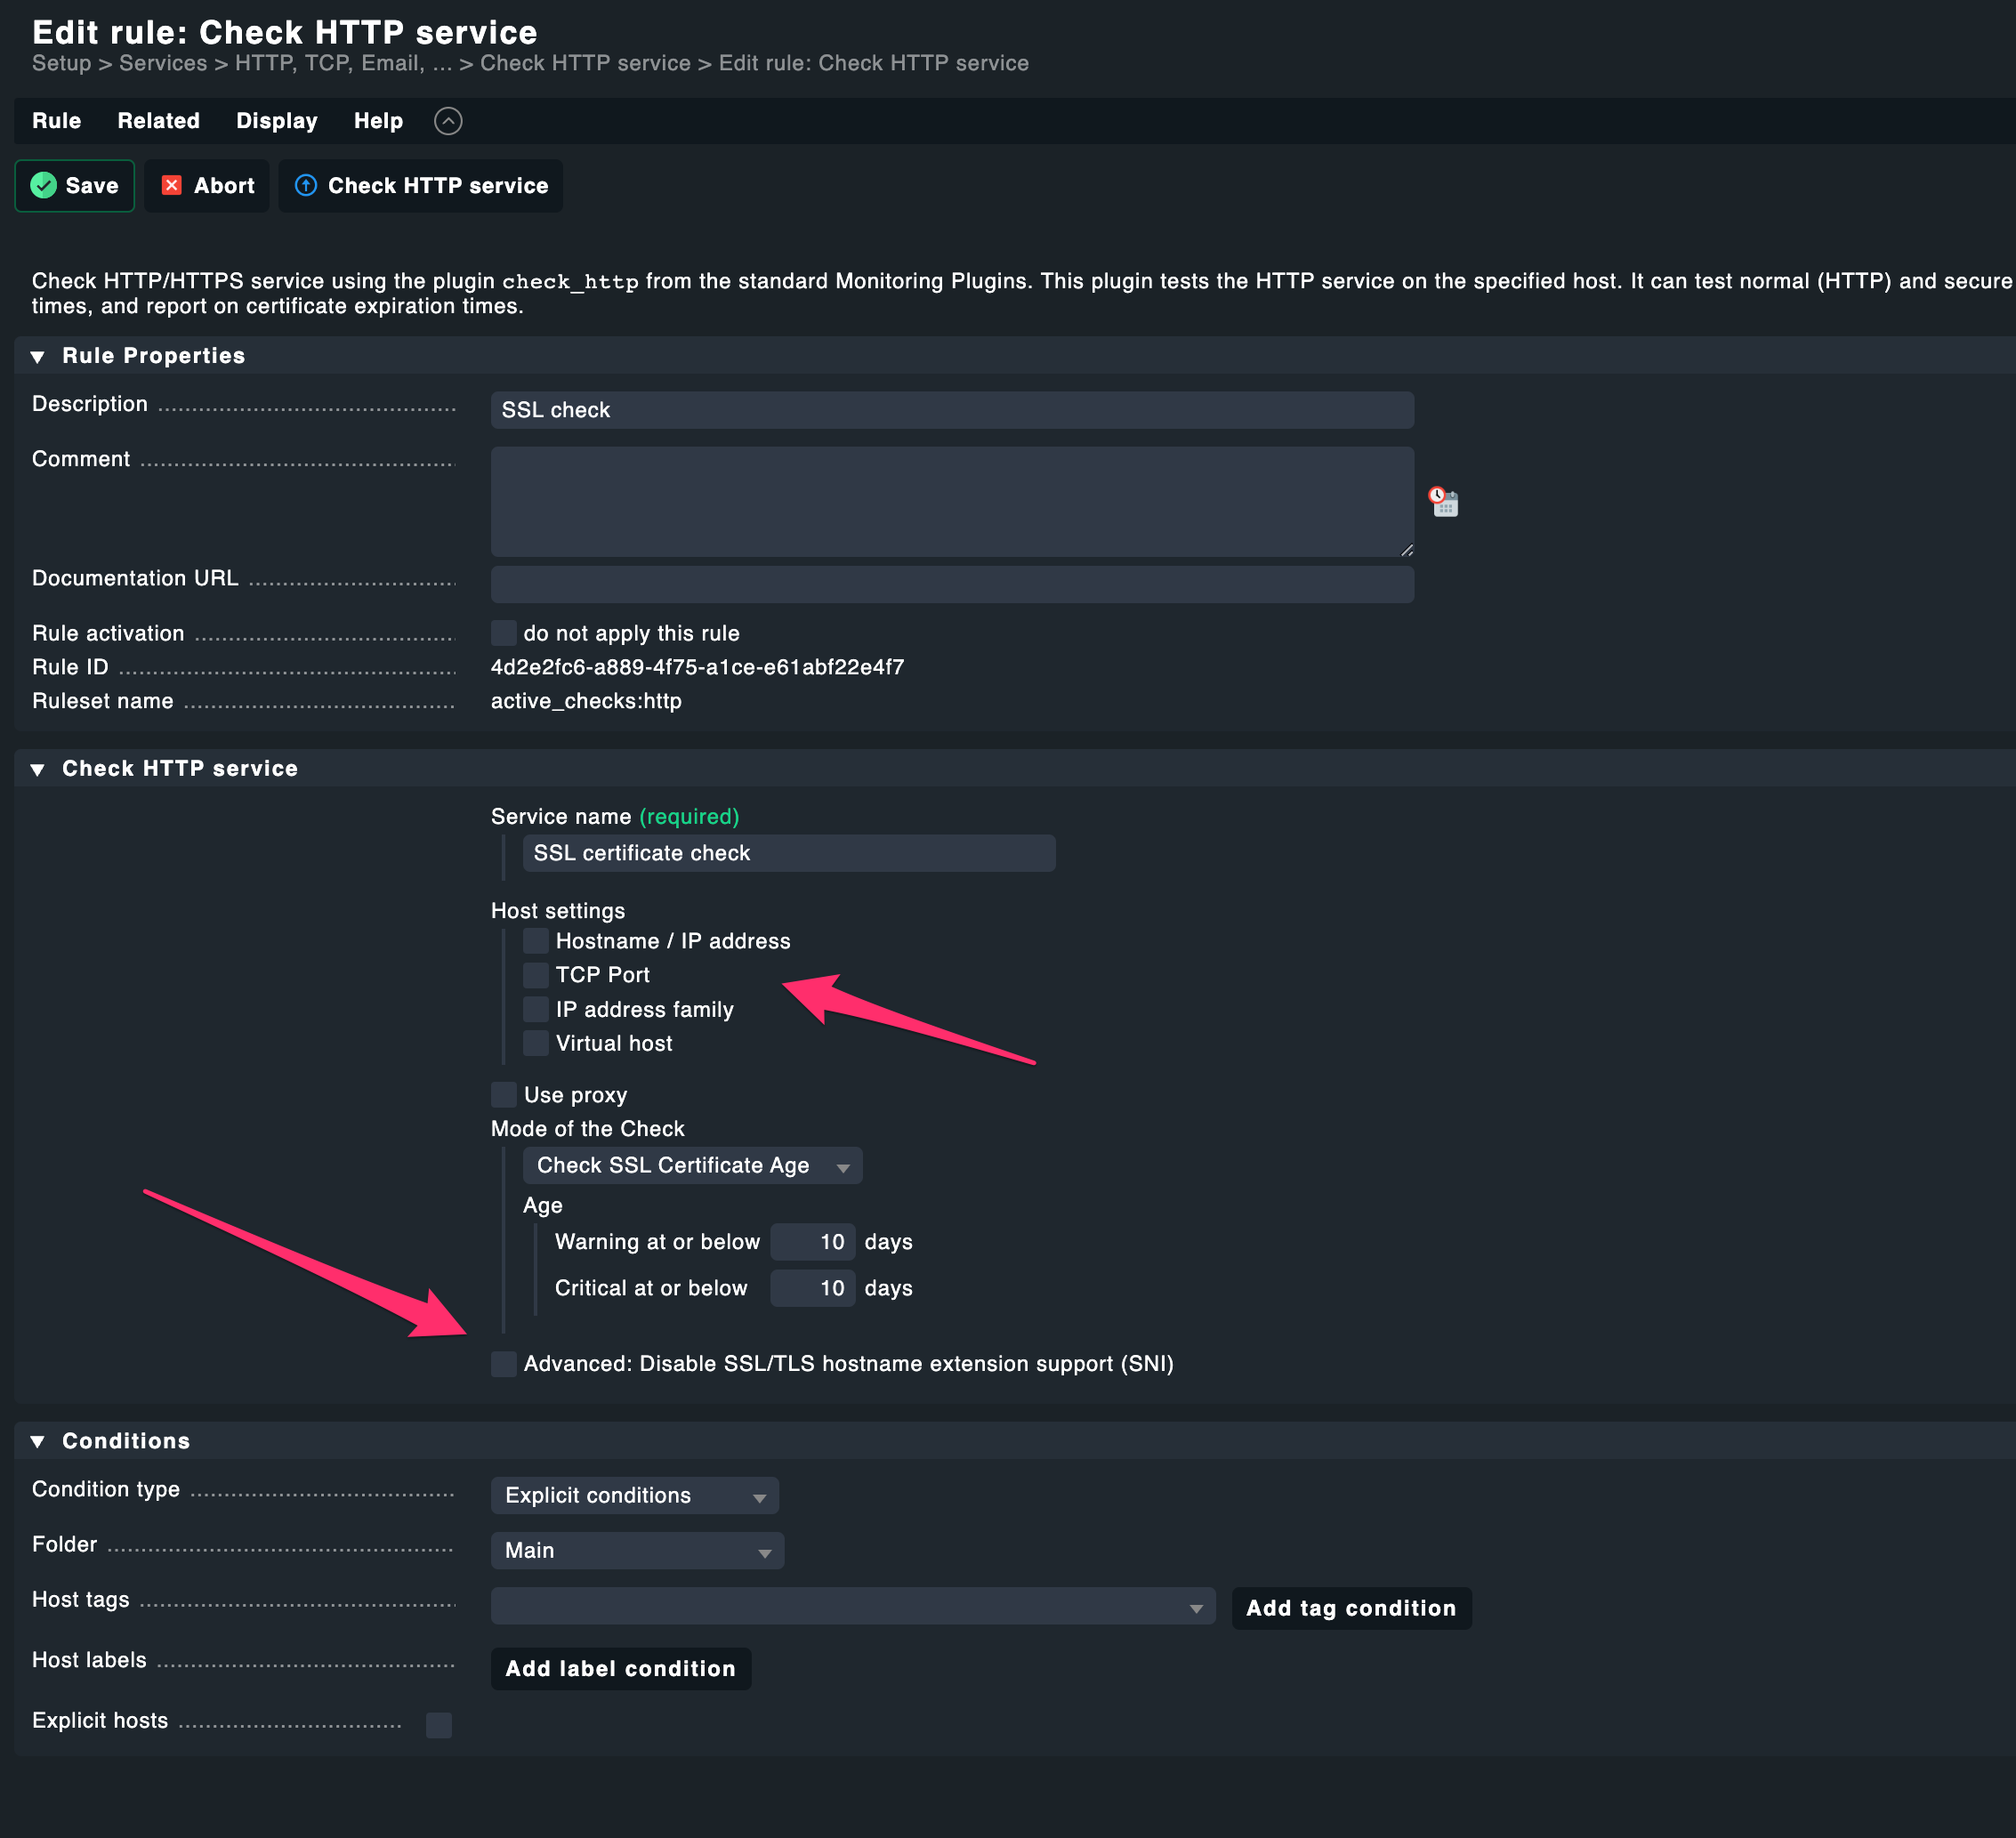Click the Add tag condition button

point(1351,1608)
